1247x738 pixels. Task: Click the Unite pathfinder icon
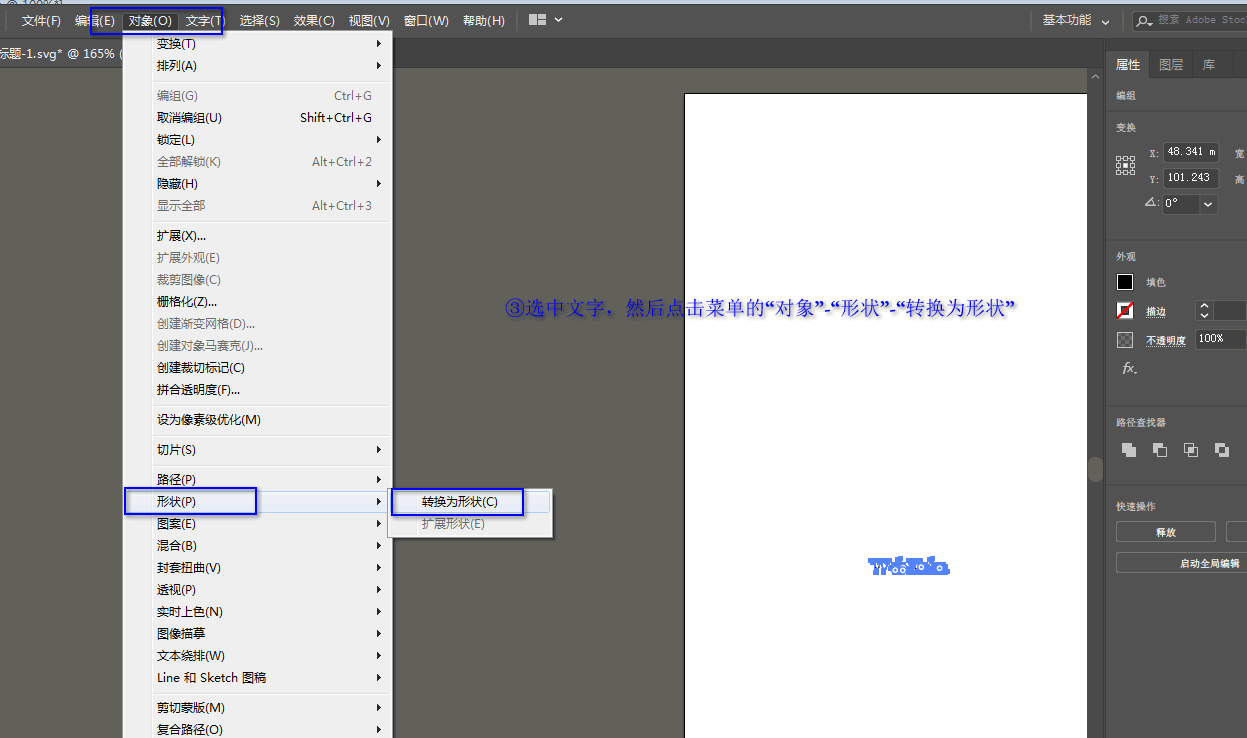(x=1129, y=450)
